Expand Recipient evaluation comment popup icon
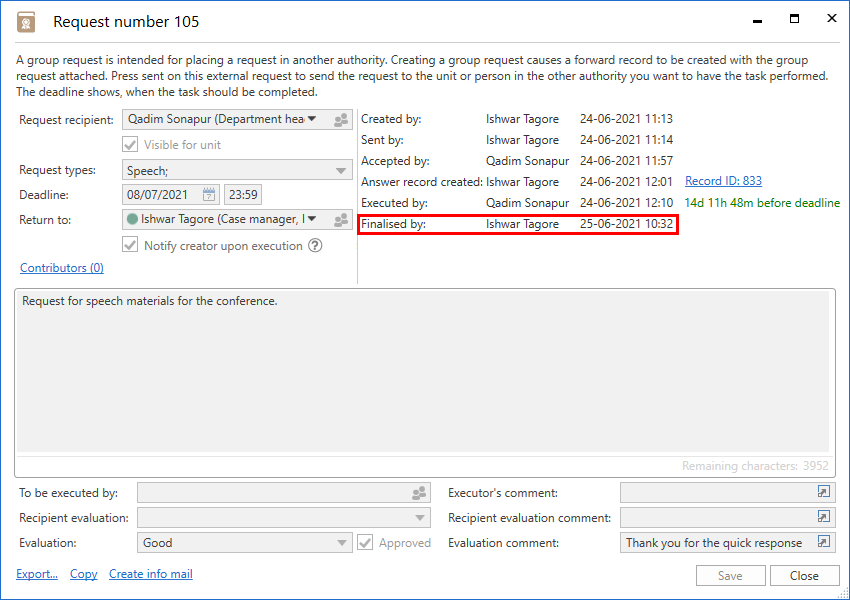This screenshot has width=850, height=600. 824,518
